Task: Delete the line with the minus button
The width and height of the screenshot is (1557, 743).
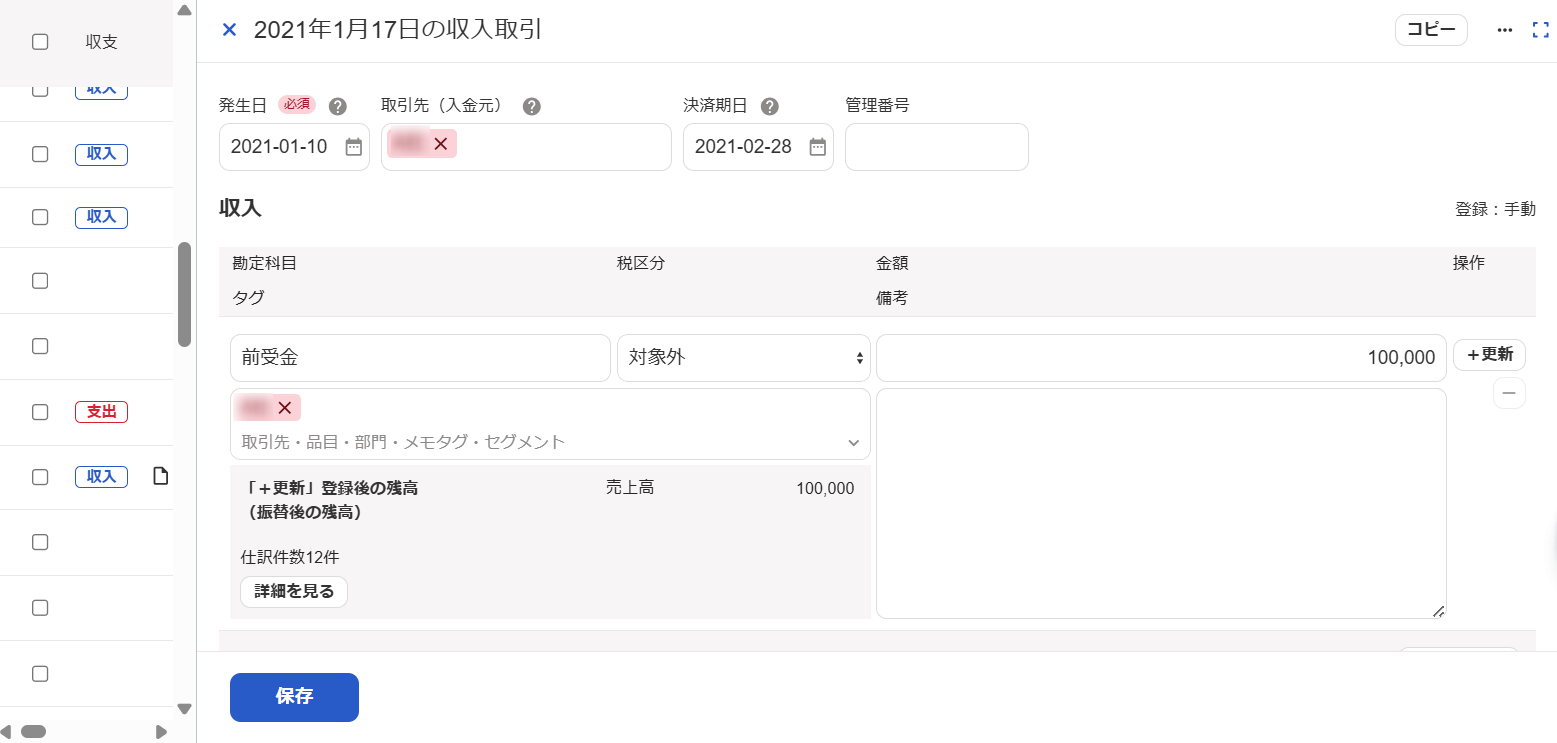Action: 1509,393
